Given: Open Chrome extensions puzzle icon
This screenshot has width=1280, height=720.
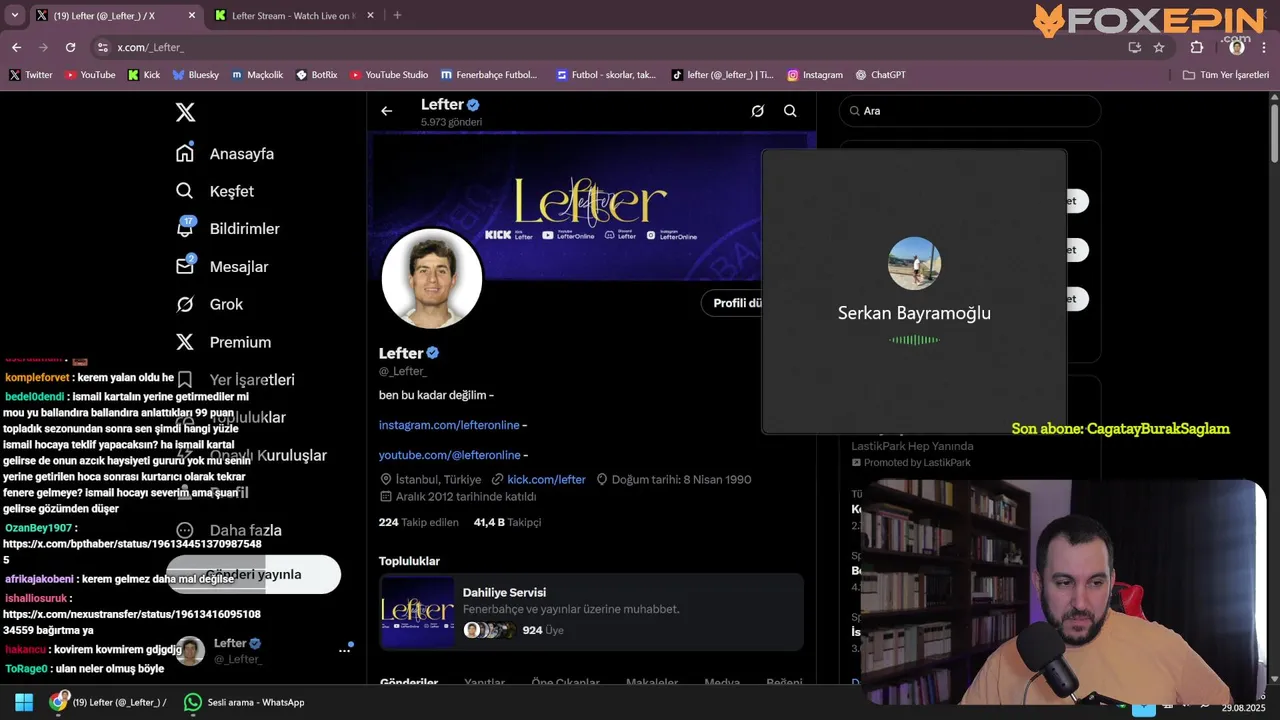Looking at the screenshot, I should click(x=1197, y=47).
